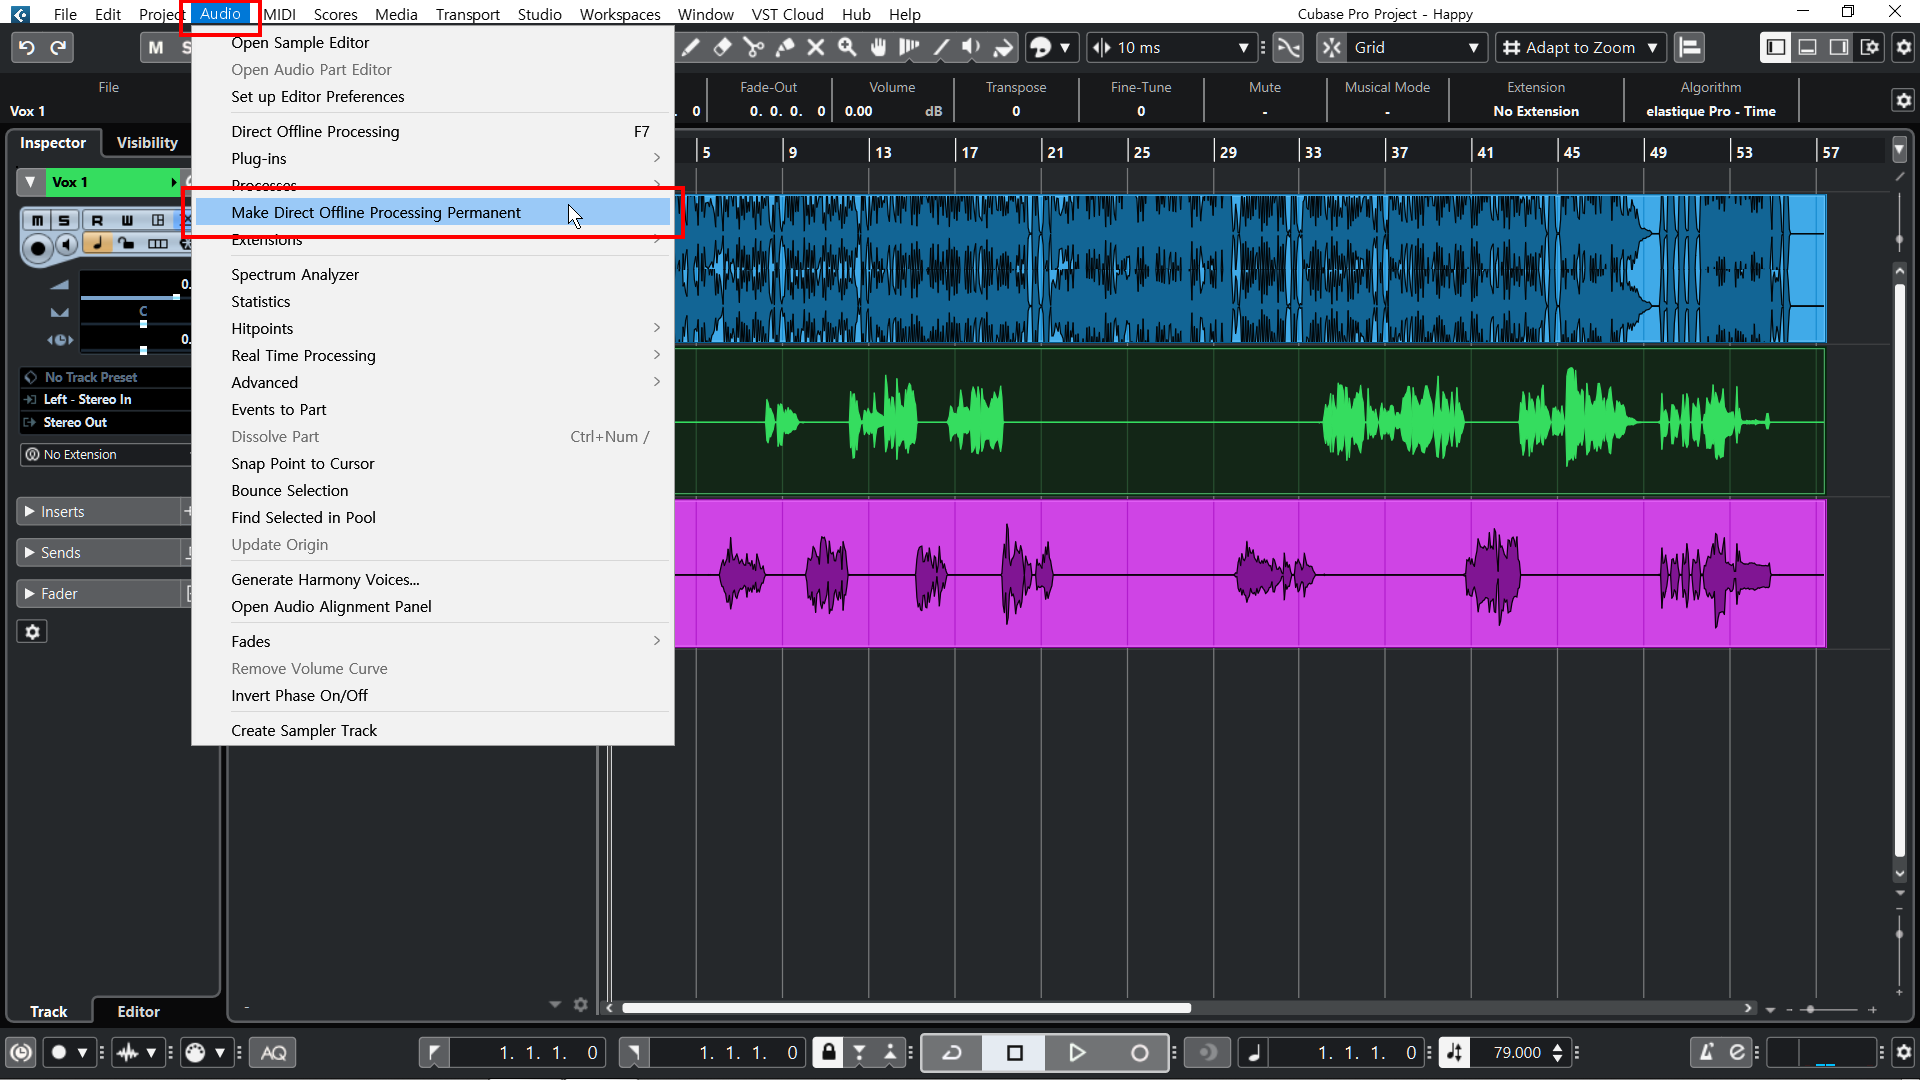Open the Adapt to Zoom dropdown

[x=1580, y=47]
